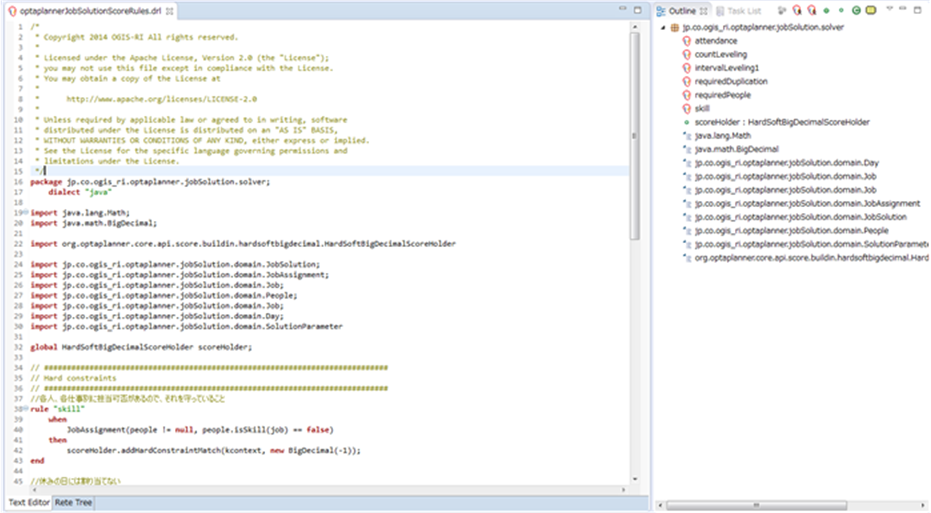Image resolution: width=931 pixels, height=513 pixels.
Task: Click the green global icon beside scoreHolder
Action: coord(687,122)
